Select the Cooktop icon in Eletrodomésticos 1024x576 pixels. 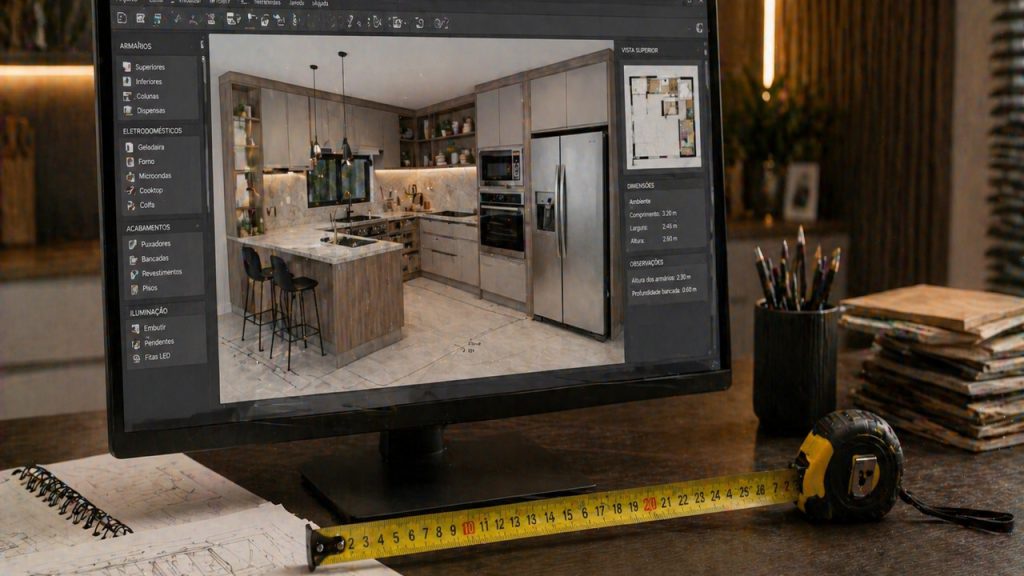point(130,191)
